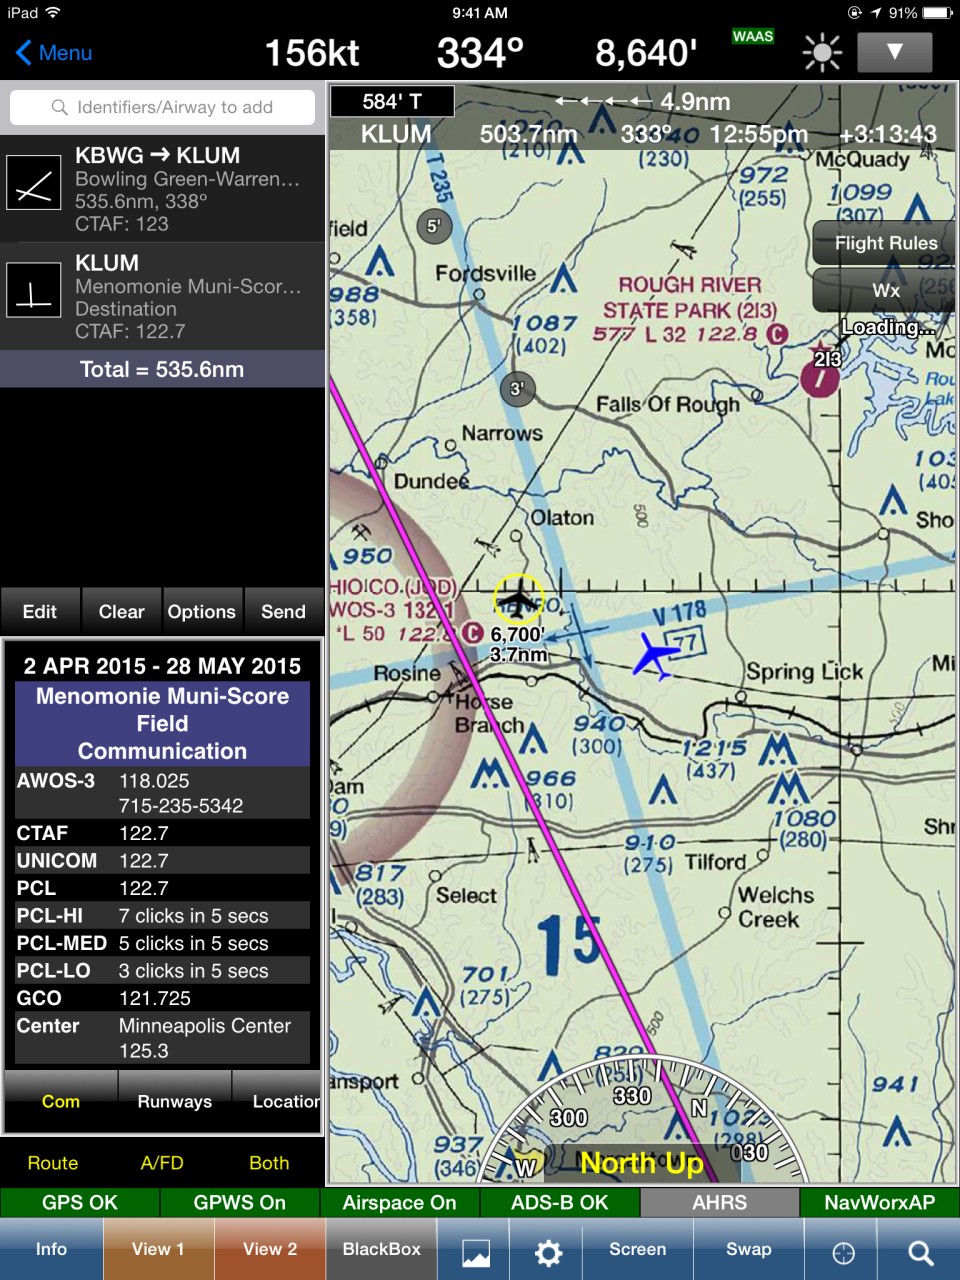The height and width of the screenshot is (1280, 960).
Task: Tap the 334° heading readout
Action: [480, 53]
